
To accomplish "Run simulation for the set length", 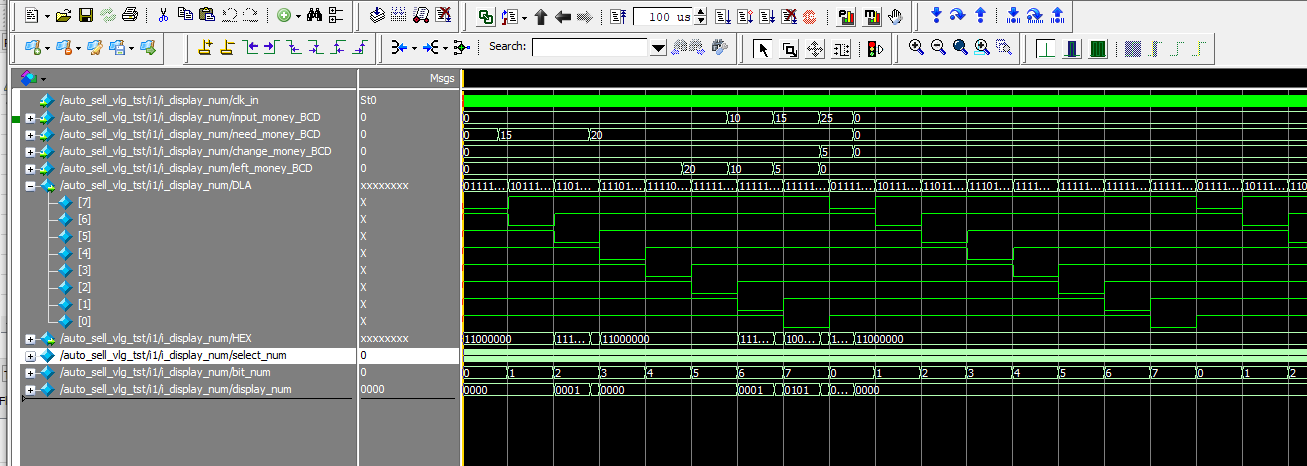I will pos(722,17).
